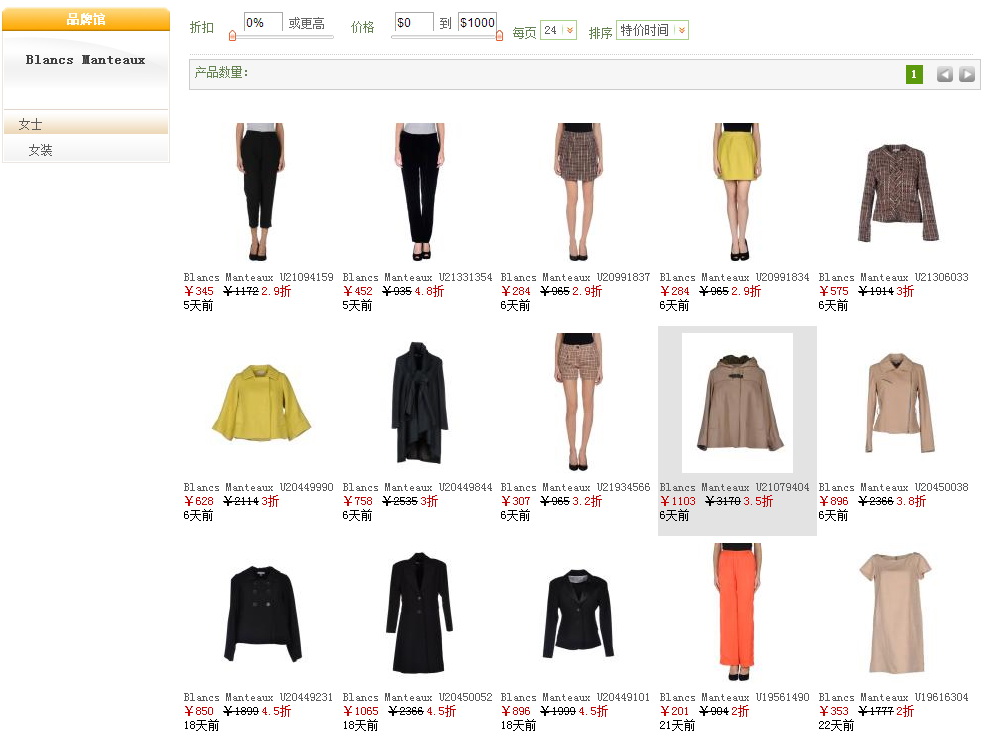Click 21天前 under orange pants
This screenshot has width=990, height=745.
click(677, 726)
